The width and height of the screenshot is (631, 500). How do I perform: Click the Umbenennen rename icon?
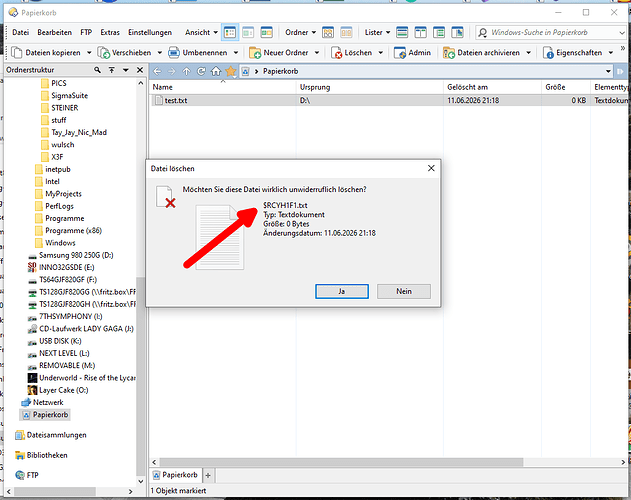[x=174, y=53]
